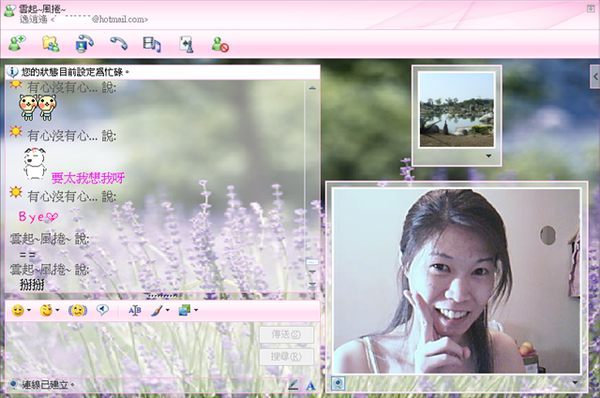This screenshot has height=398, width=600.
Task: Open the background picture picker icon
Action: [x=184, y=310]
